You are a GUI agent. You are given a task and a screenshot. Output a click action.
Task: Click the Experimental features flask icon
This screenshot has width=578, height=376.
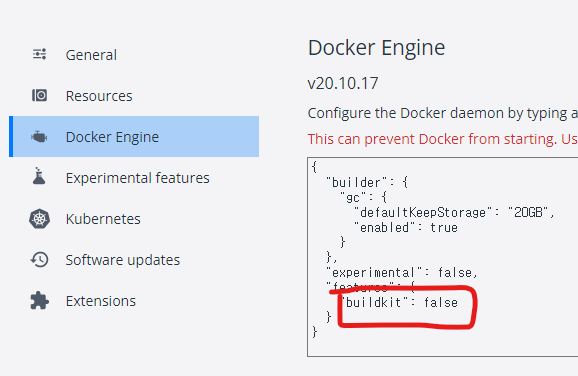point(39,176)
